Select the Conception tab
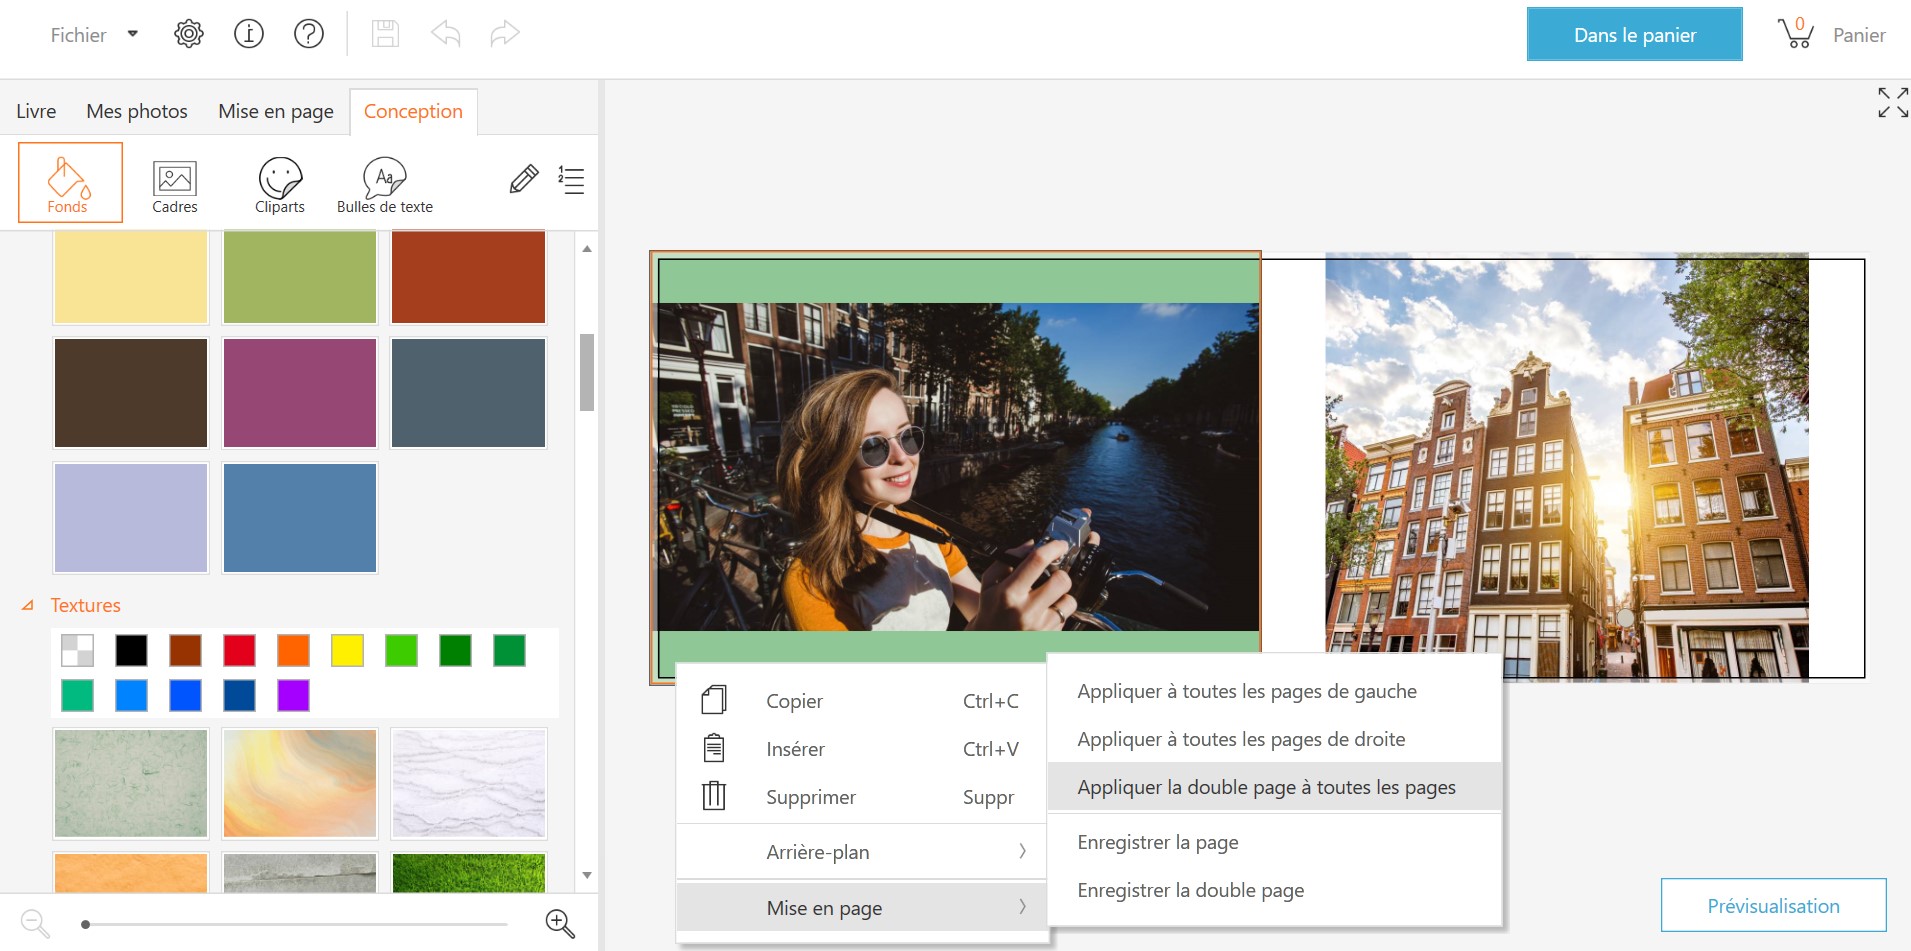This screenshot has width=1911, height=951. click(413, 111)
